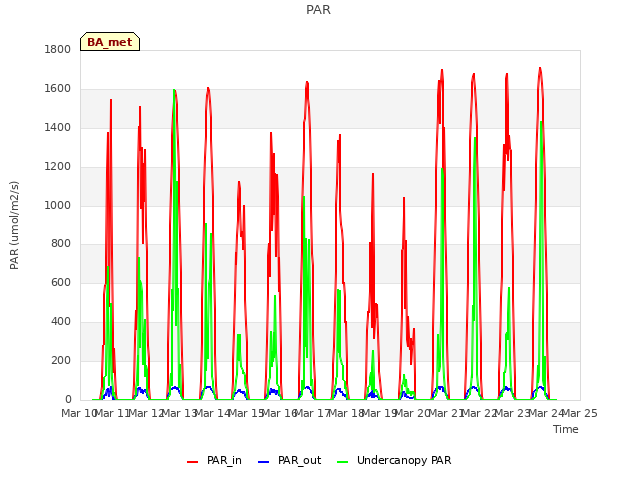The height and width of the screenshot is (480, 640).
Task: Click the Mar 13 x-axis label
Action: tap(179, 413)
